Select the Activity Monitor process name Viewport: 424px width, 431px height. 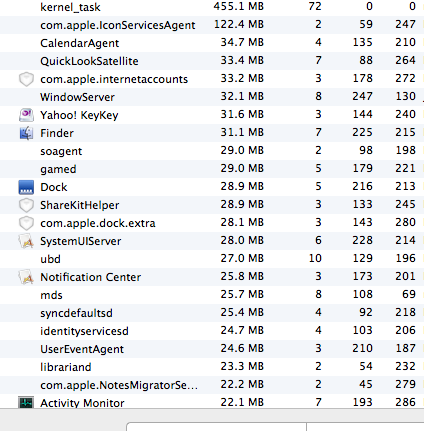(82, 403)
